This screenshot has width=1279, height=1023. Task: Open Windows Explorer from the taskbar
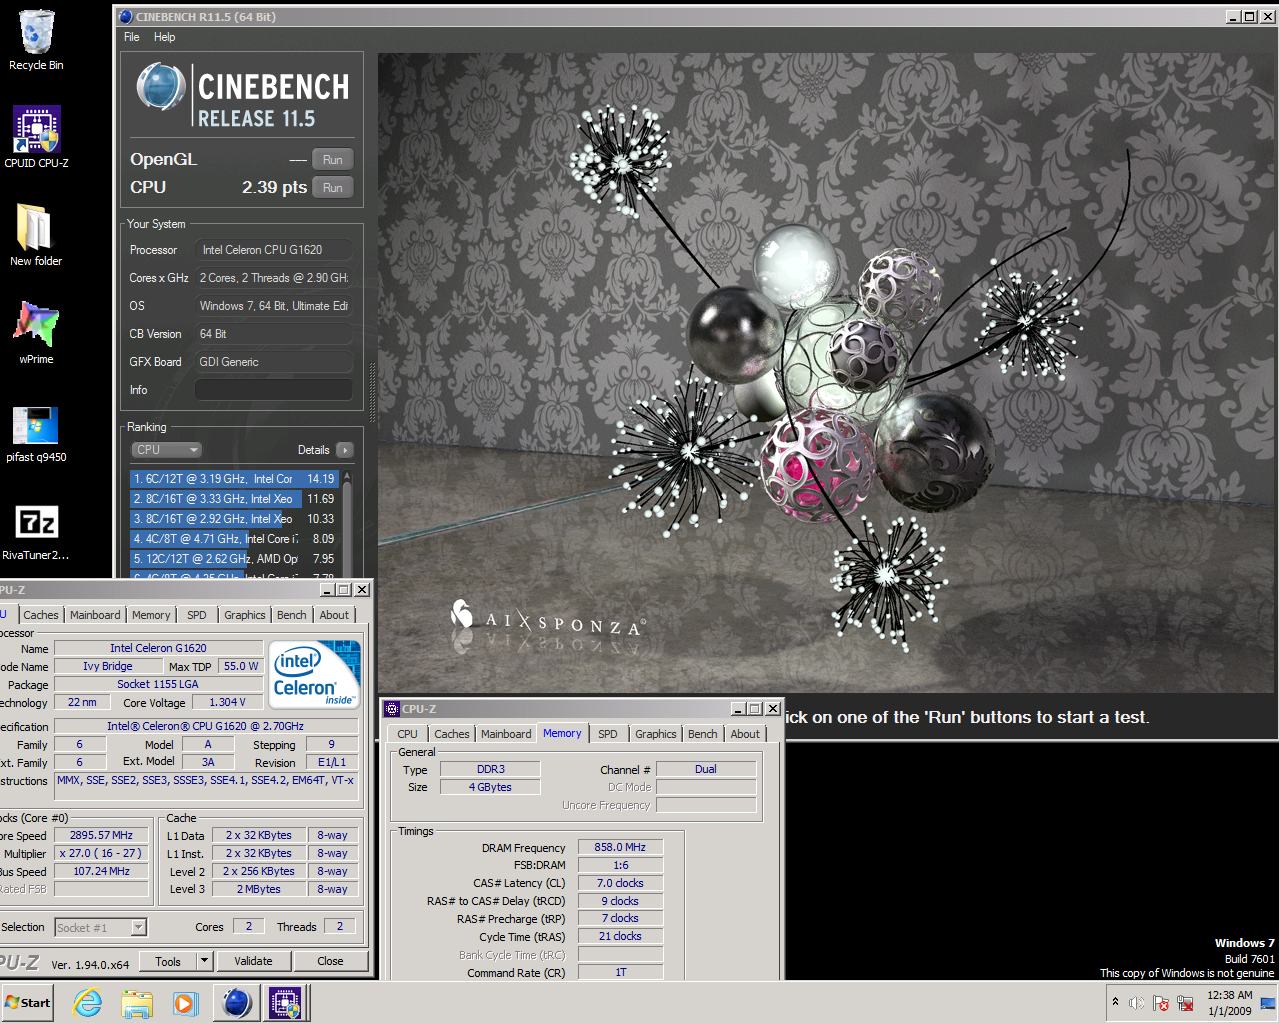[x=137, y=1003]
